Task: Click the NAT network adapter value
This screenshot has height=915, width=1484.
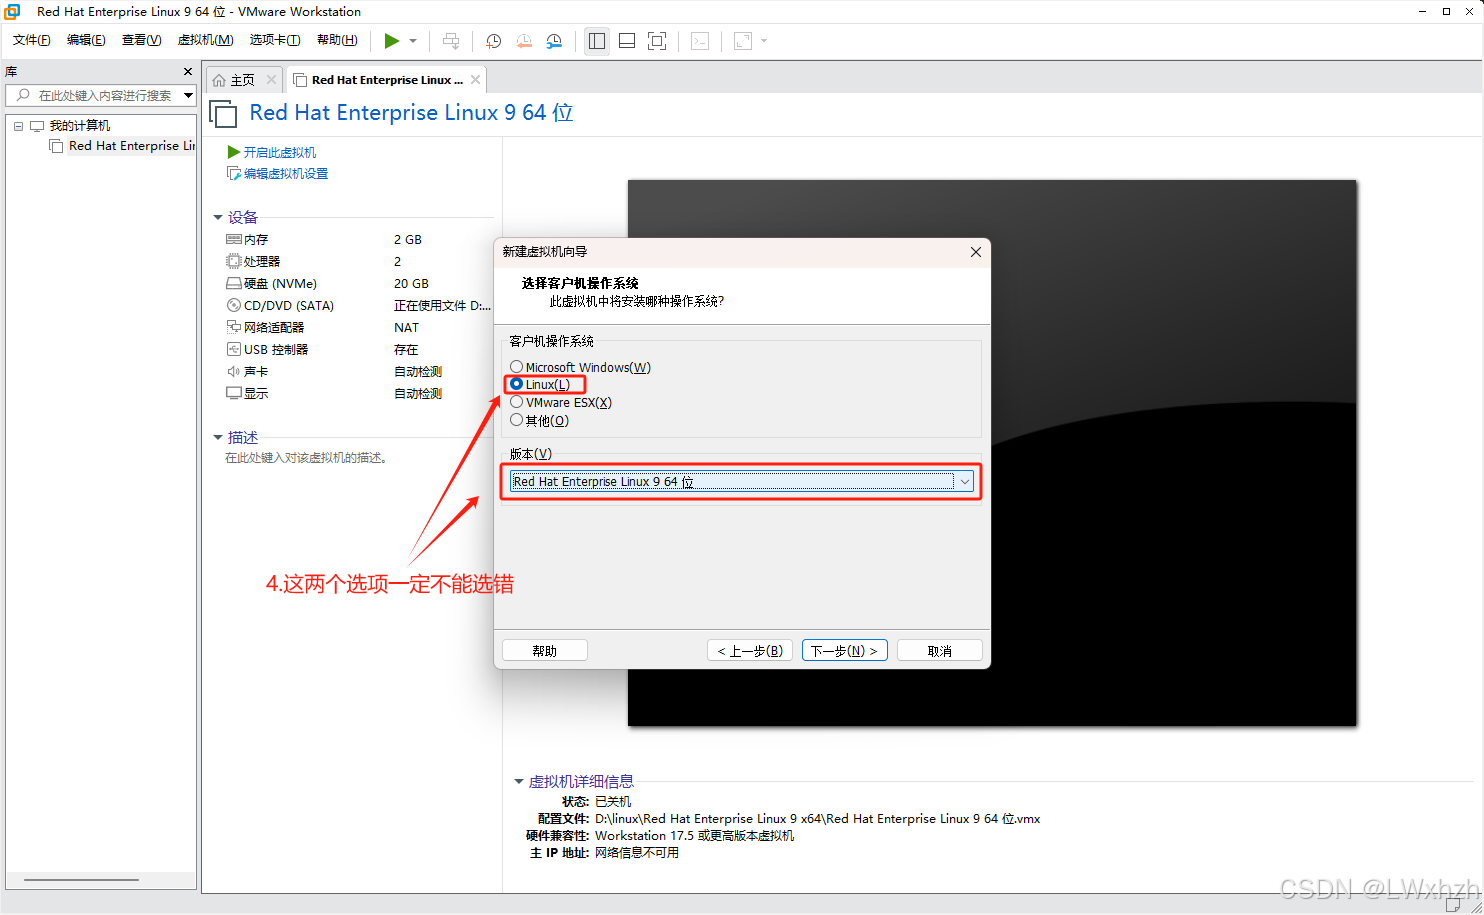Action: (406, 328)
